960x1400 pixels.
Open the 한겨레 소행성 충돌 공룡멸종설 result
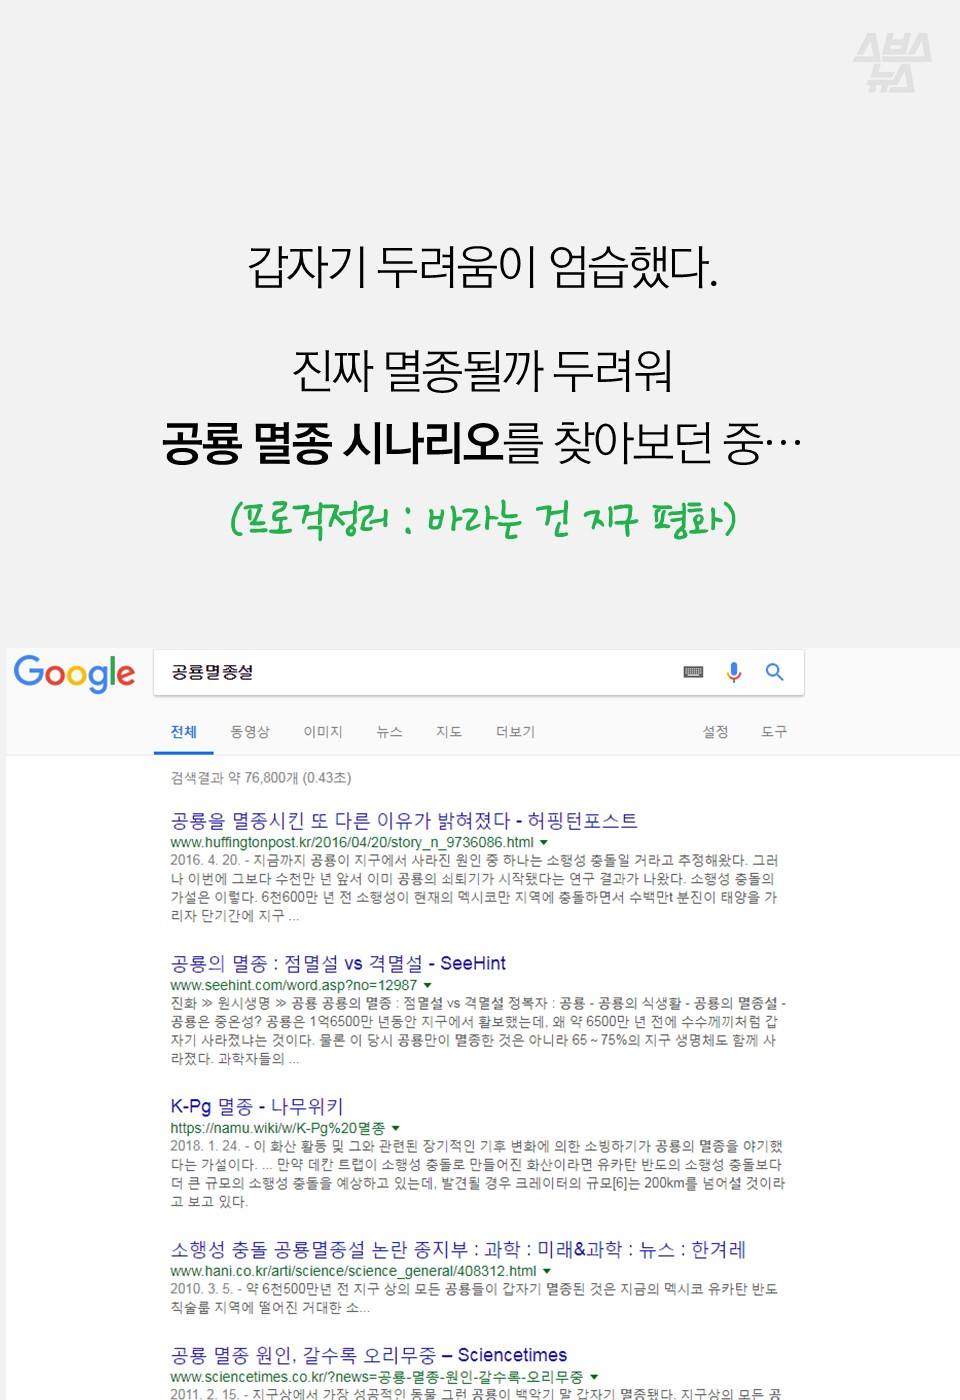coord(458,1250)
